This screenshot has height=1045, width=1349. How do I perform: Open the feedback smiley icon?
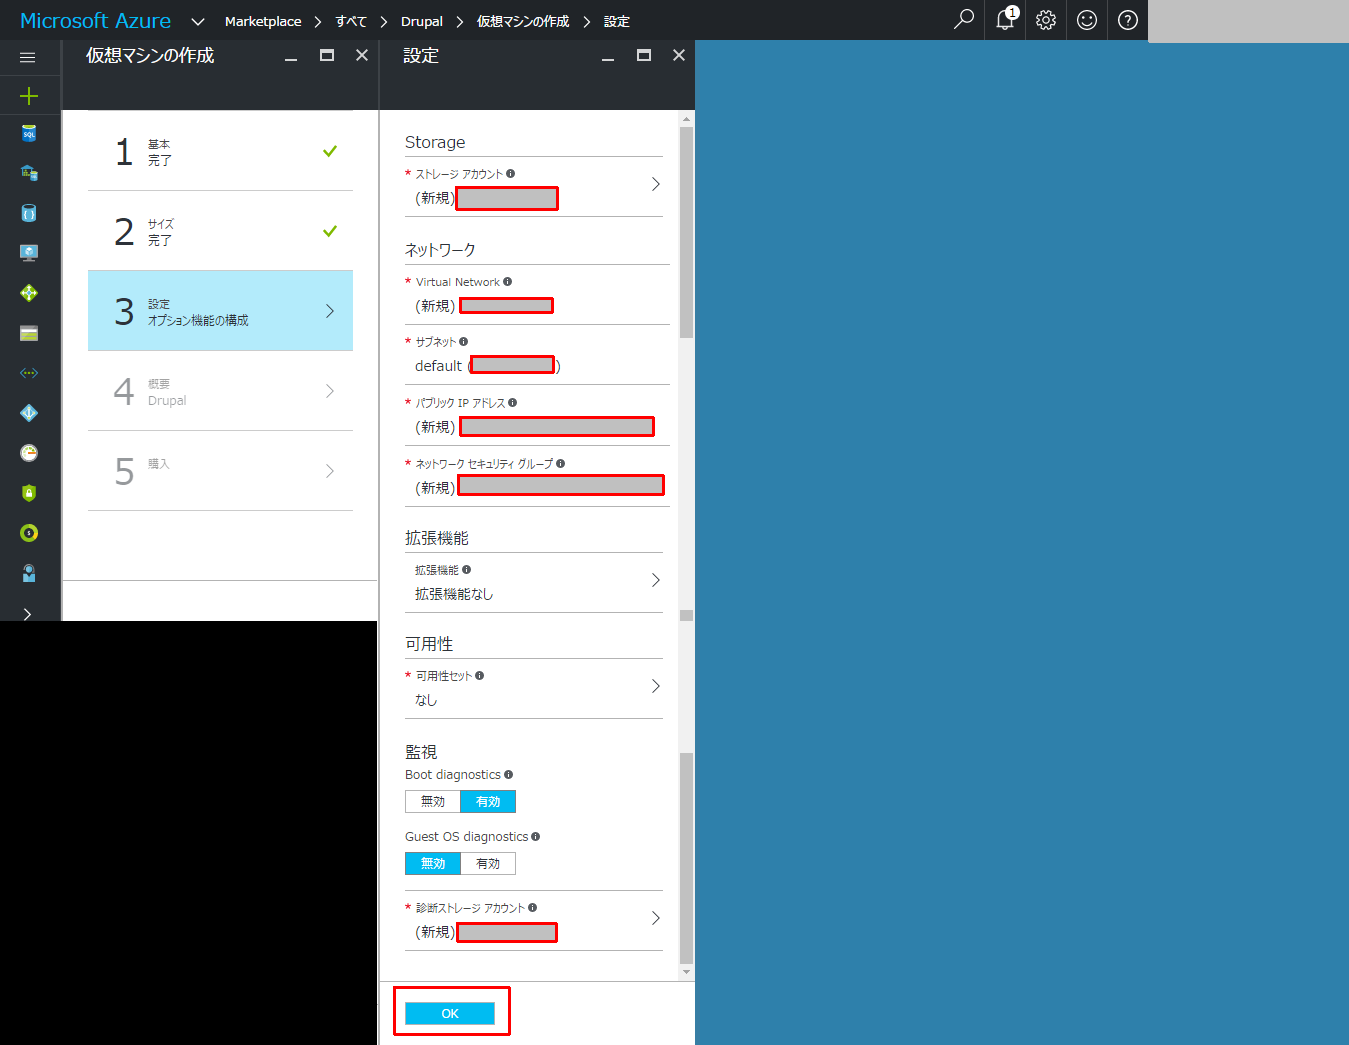click(1086, 20)
